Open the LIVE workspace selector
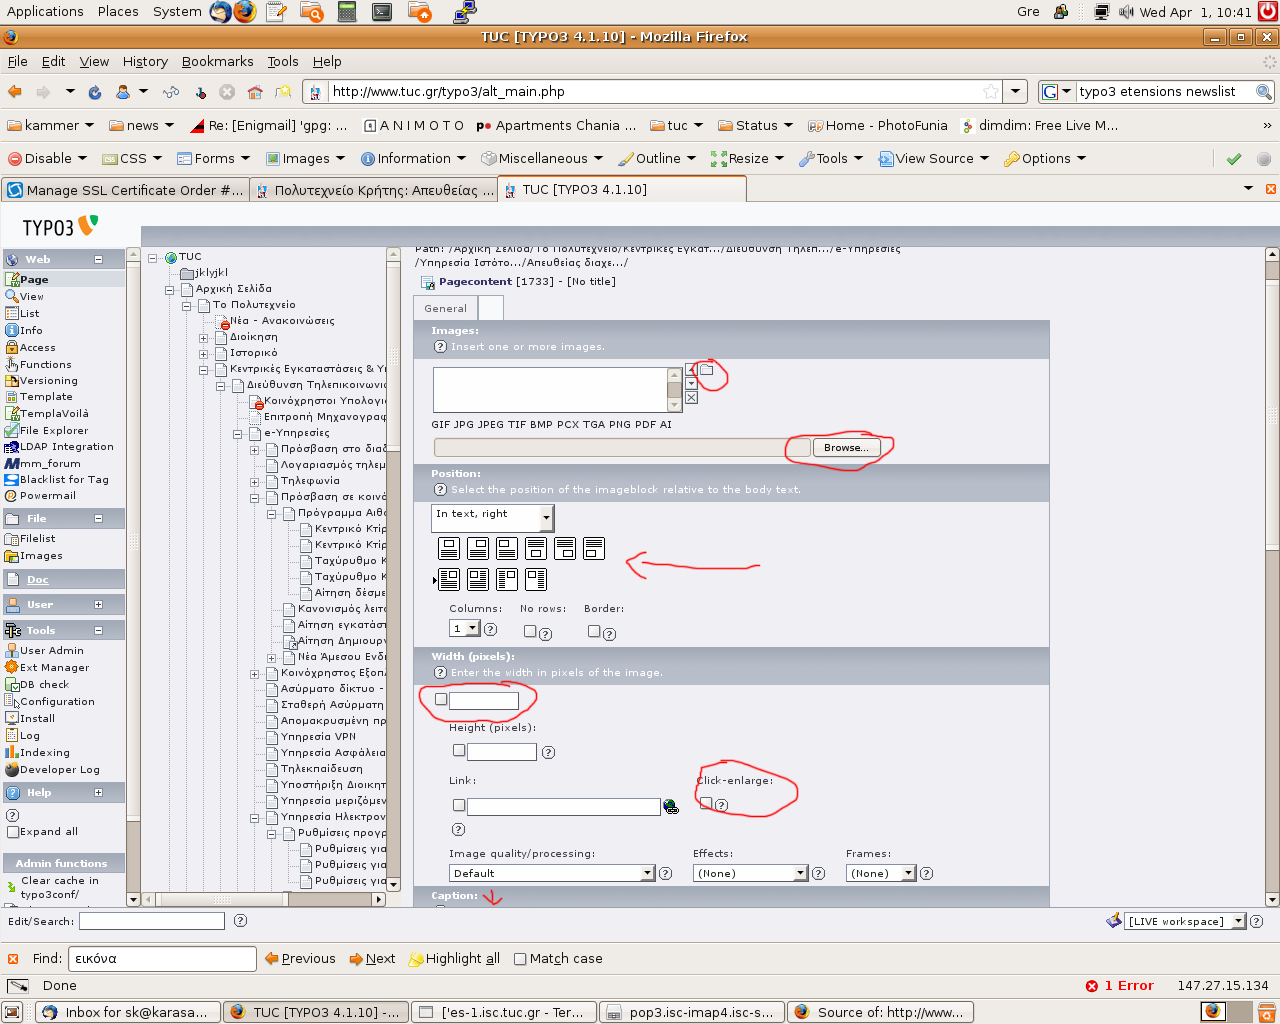Image resolution: width=1280 pixels, height=1024 pixels. coord(1184,921)
